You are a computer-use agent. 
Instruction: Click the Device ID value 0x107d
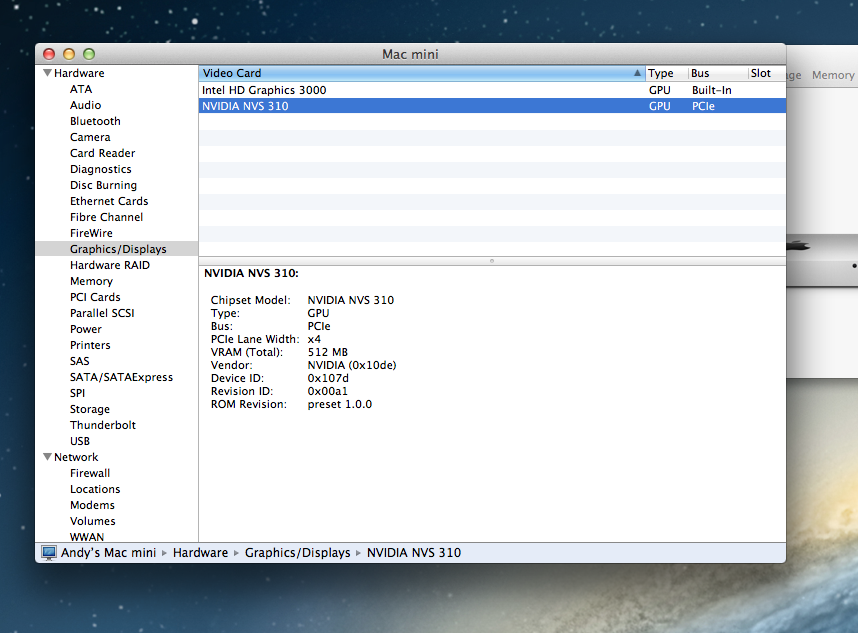(x=328, y=378)
